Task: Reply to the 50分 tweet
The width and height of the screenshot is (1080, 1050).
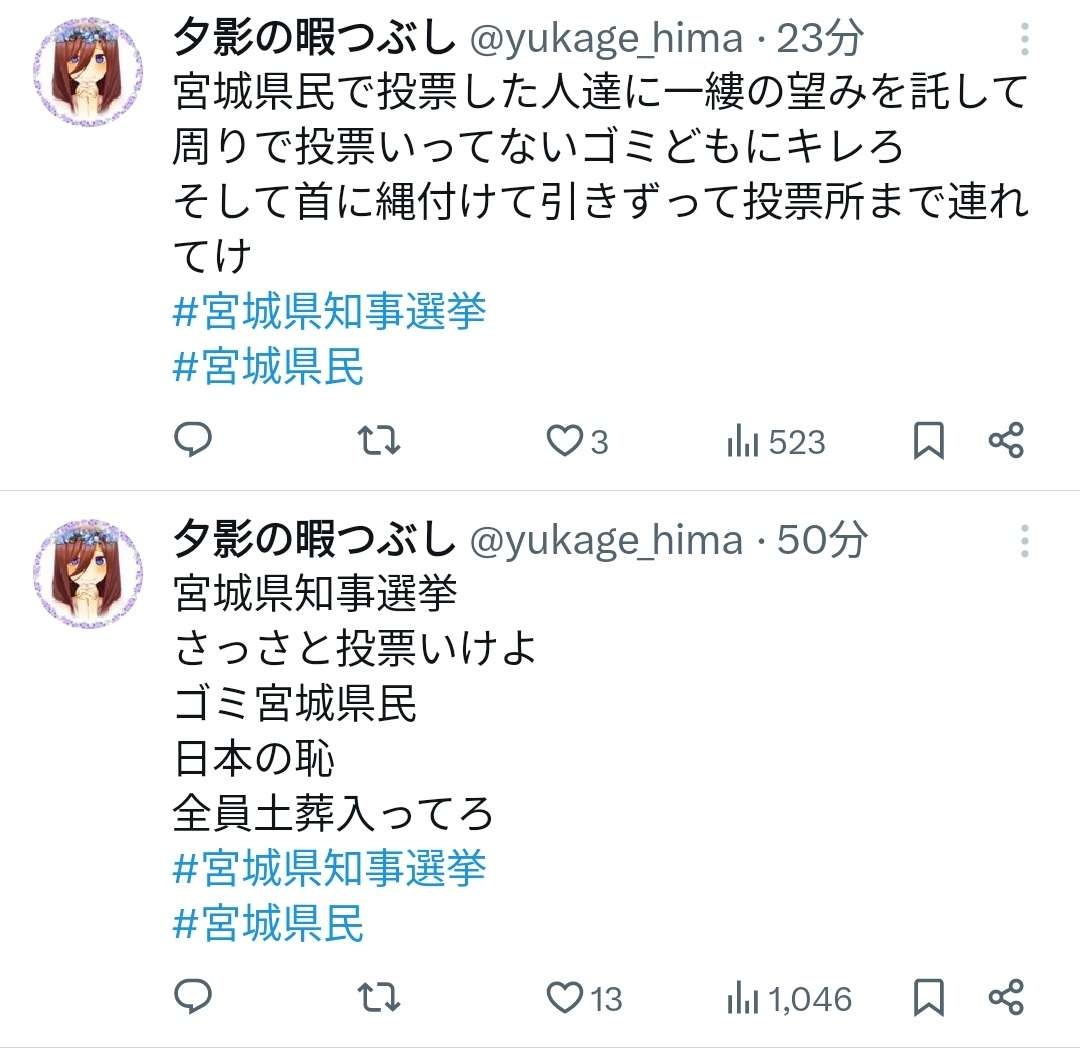Action: tap(192, 997)
